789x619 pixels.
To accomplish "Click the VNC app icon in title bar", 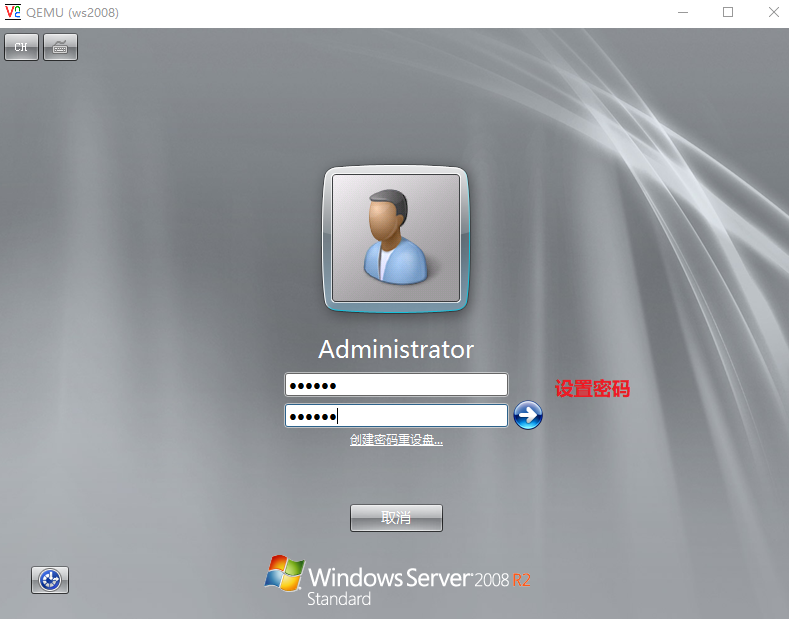I will tap(13, 12).
